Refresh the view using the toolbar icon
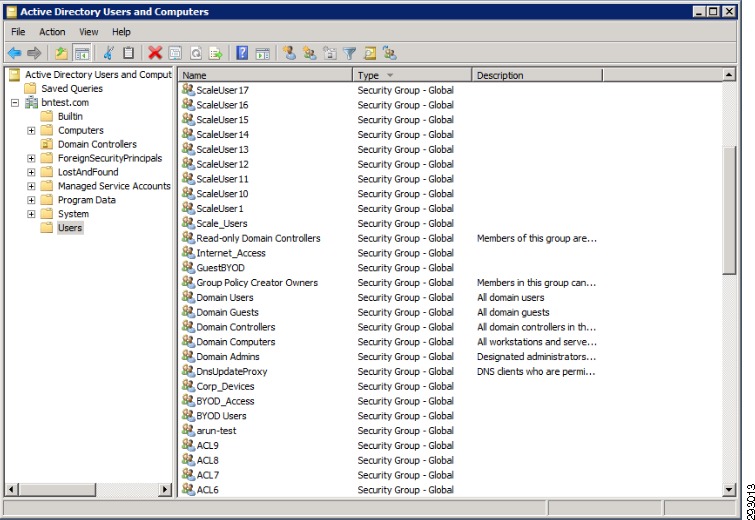This screenshot has height=520, width=755. pos(195,53)
